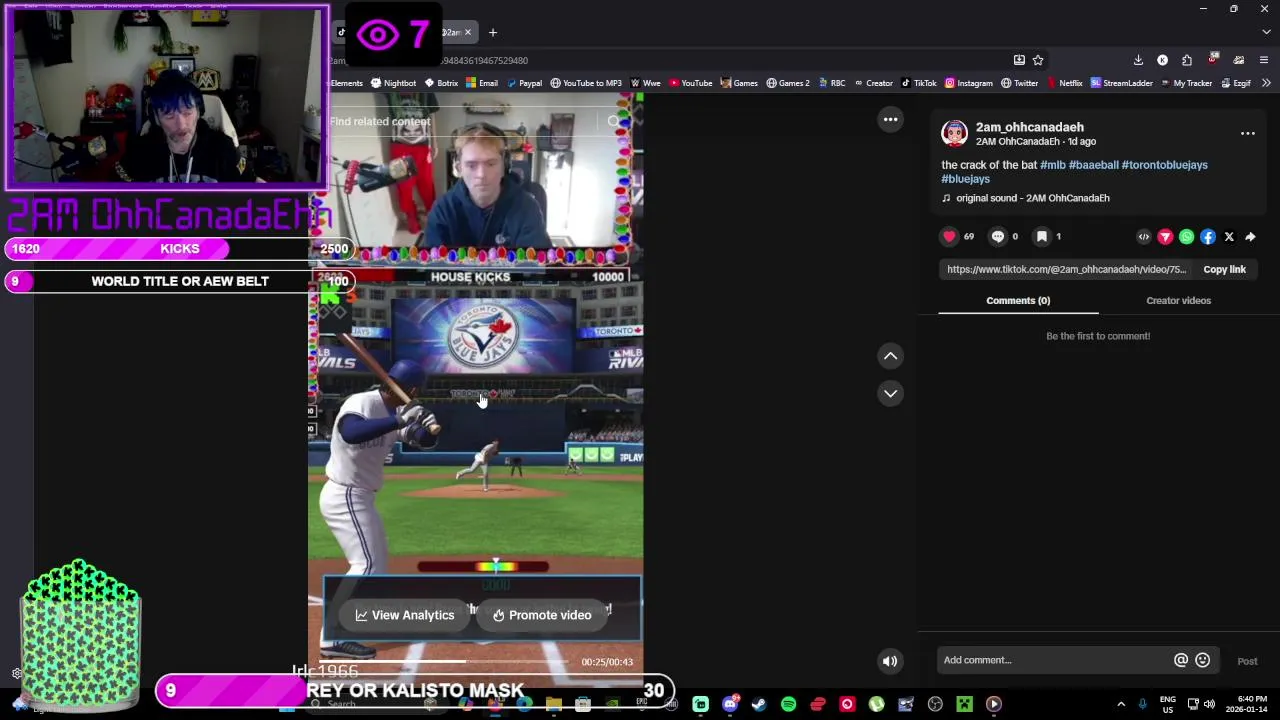Viewport: 1280px width, 720px height.
Task: Open the Instagram bookmark
Action: [x=969, y=83]
